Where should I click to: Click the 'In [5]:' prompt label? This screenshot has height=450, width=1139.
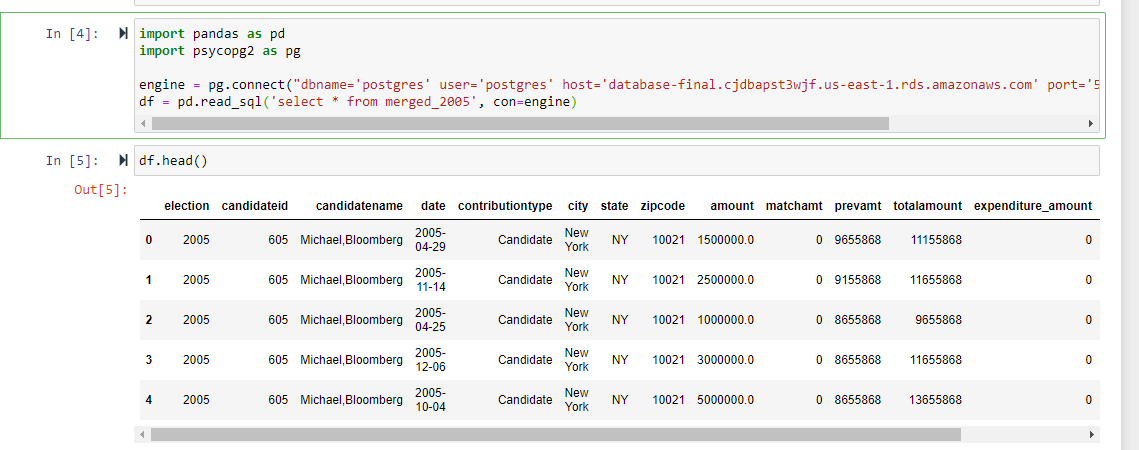73,160
